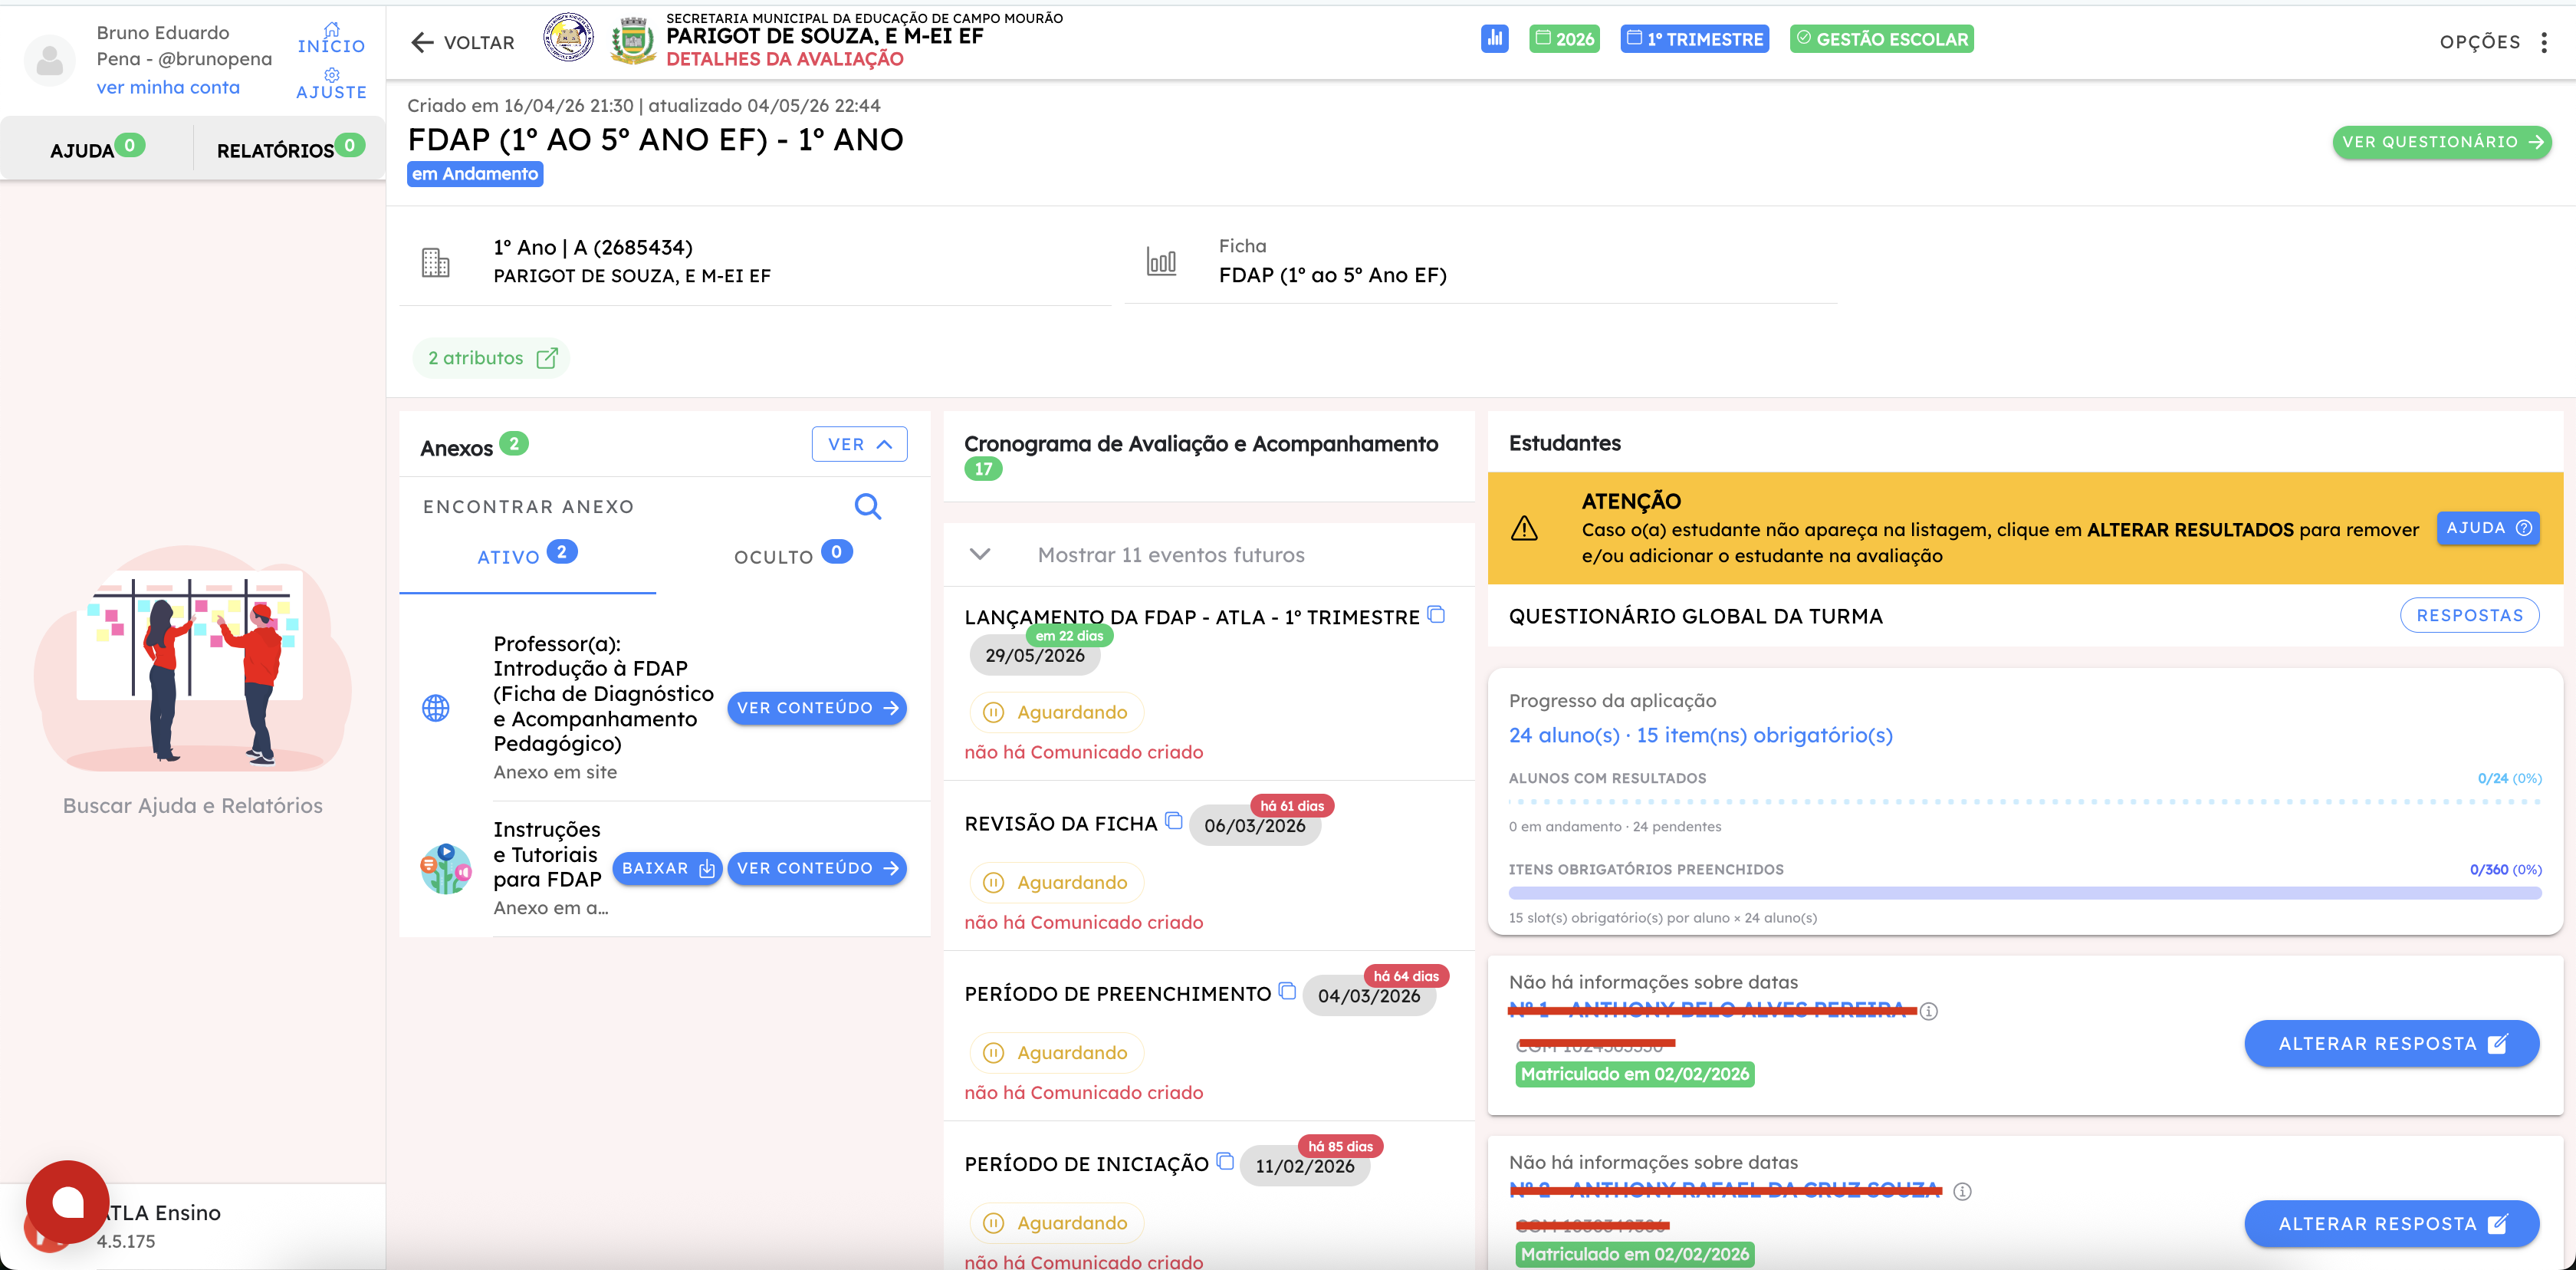
Task: Click VER CONTEÚDO for Introdução à FDAP
Action: (x=817, y=708)
